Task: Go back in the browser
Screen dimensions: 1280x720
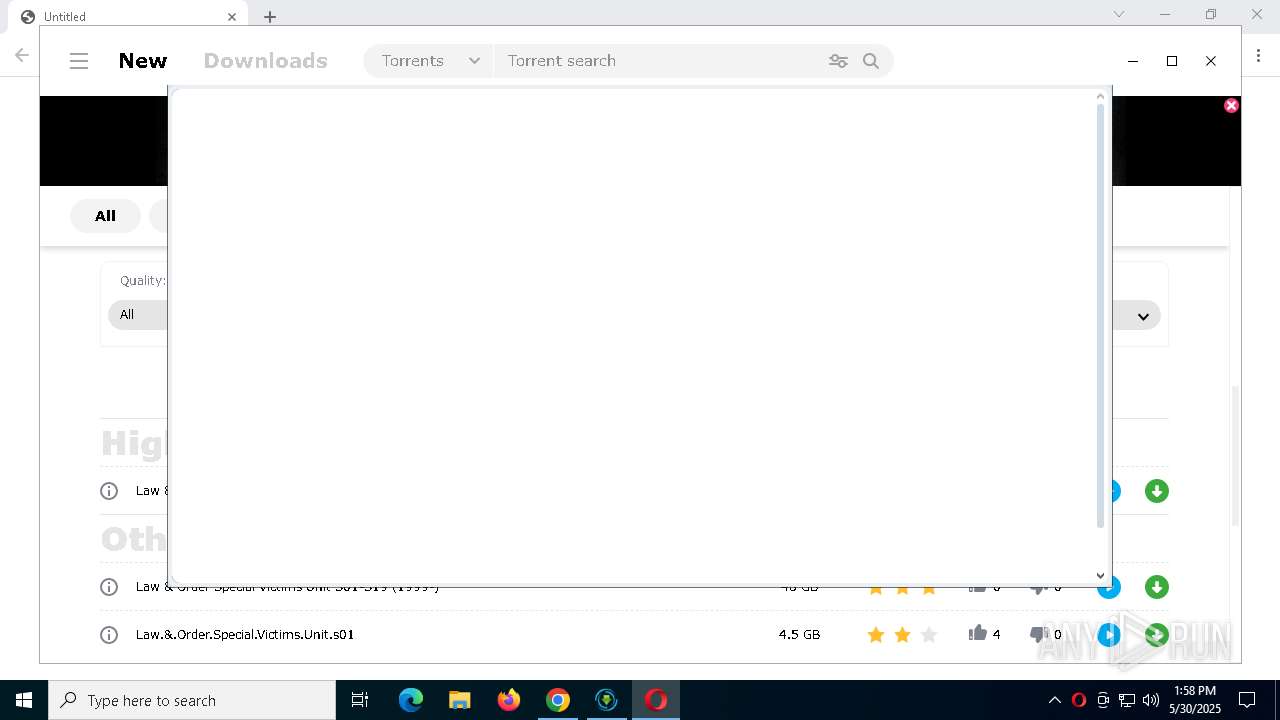Action: pos(22,55)
